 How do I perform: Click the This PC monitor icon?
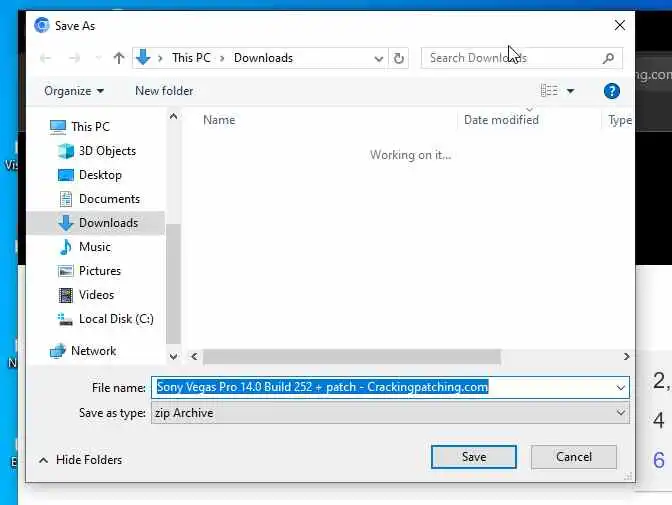(58, 127)
